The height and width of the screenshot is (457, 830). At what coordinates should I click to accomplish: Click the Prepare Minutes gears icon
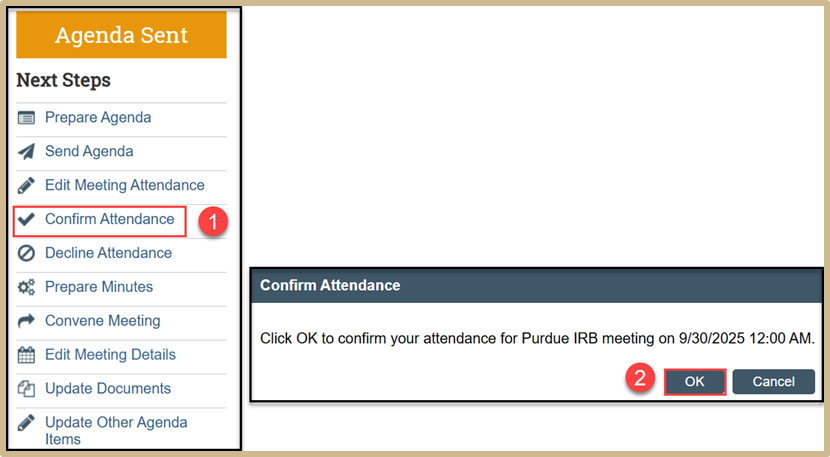pos(27,287)
